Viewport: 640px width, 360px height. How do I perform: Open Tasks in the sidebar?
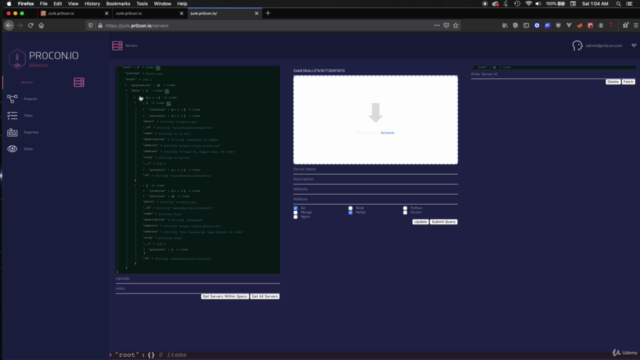[28, 116]
